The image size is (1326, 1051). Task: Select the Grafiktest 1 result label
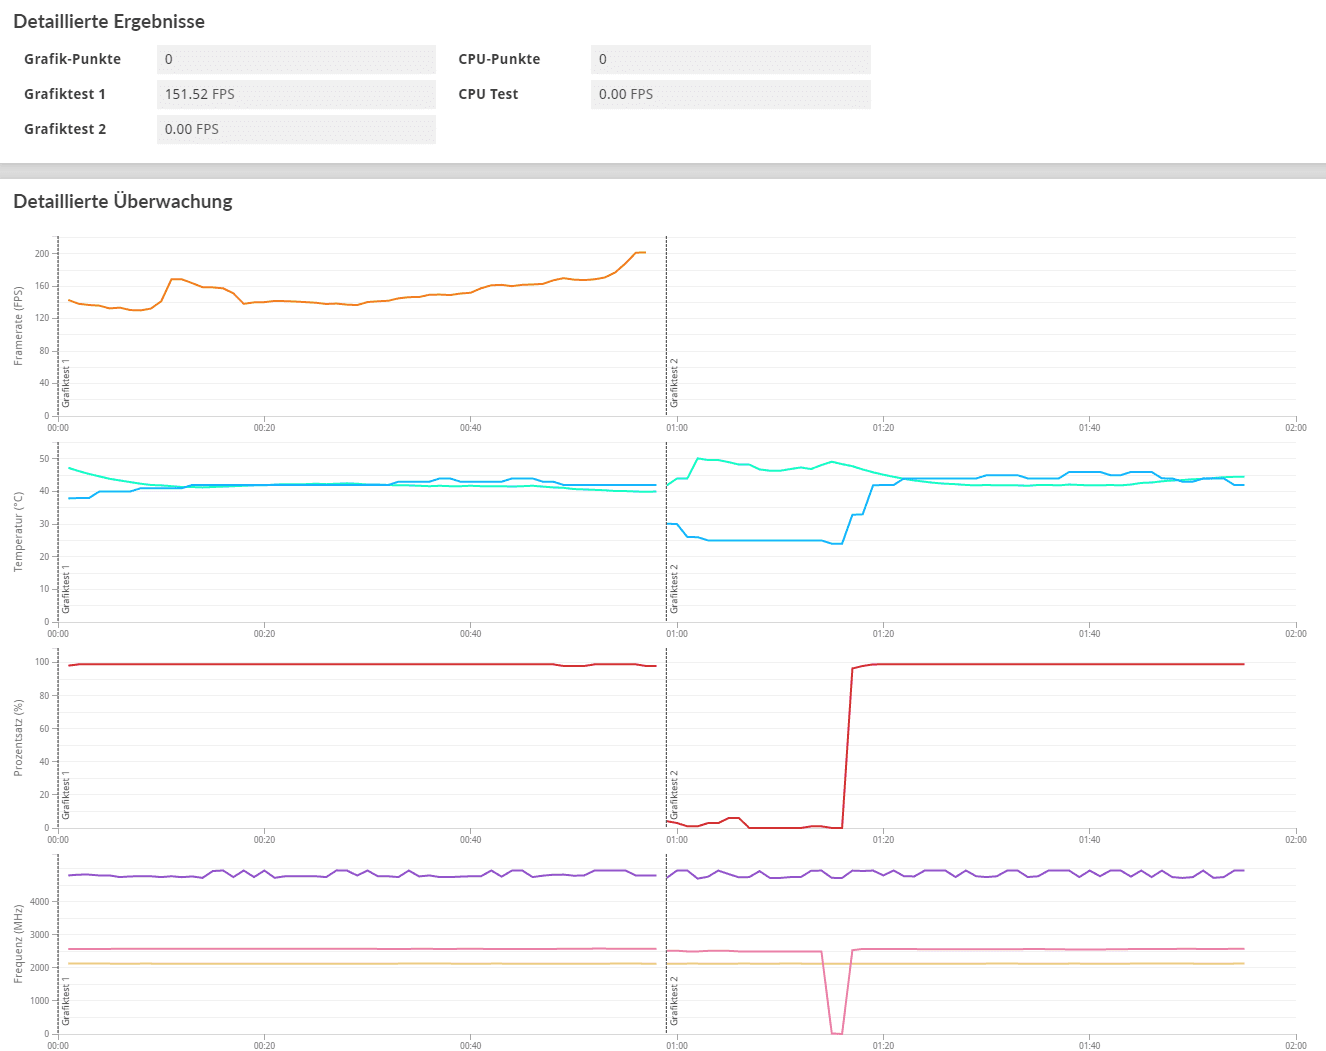click(x=65, y=94)
